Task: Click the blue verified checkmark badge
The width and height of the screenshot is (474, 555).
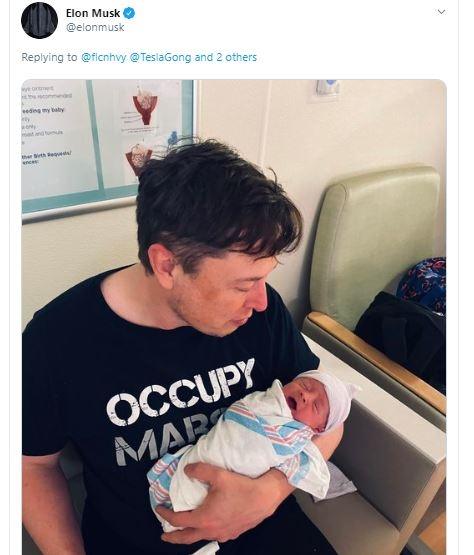Action: [129, 13]
